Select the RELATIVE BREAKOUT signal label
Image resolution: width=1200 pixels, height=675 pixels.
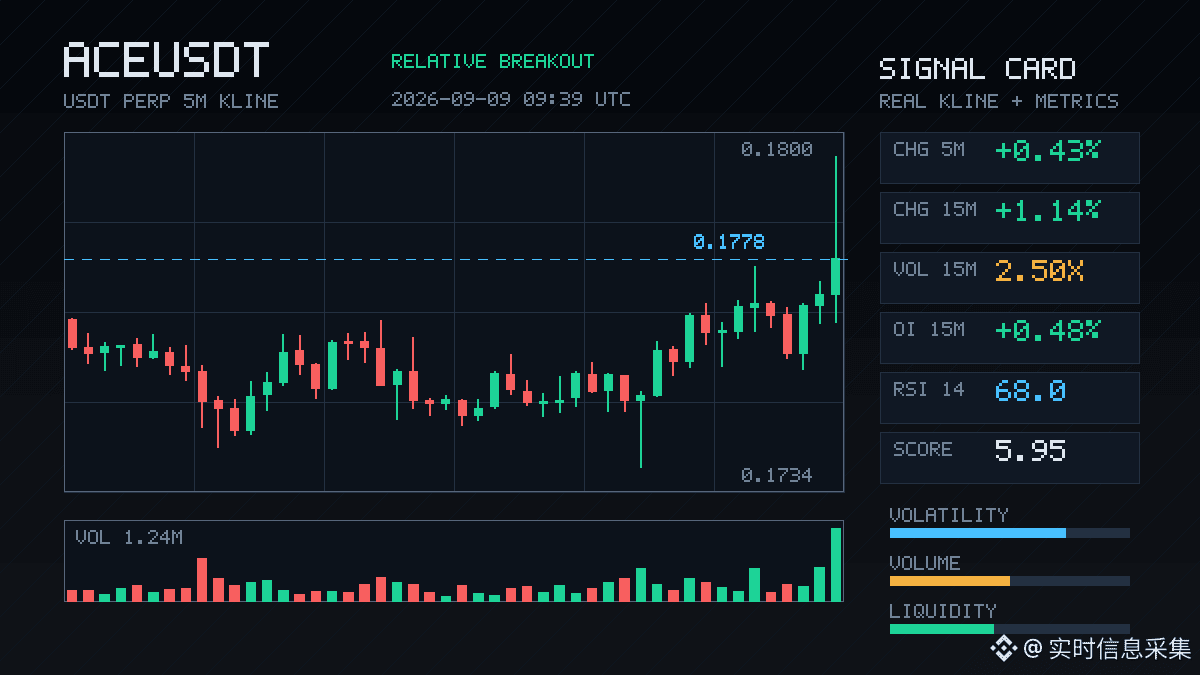(492, 61)
